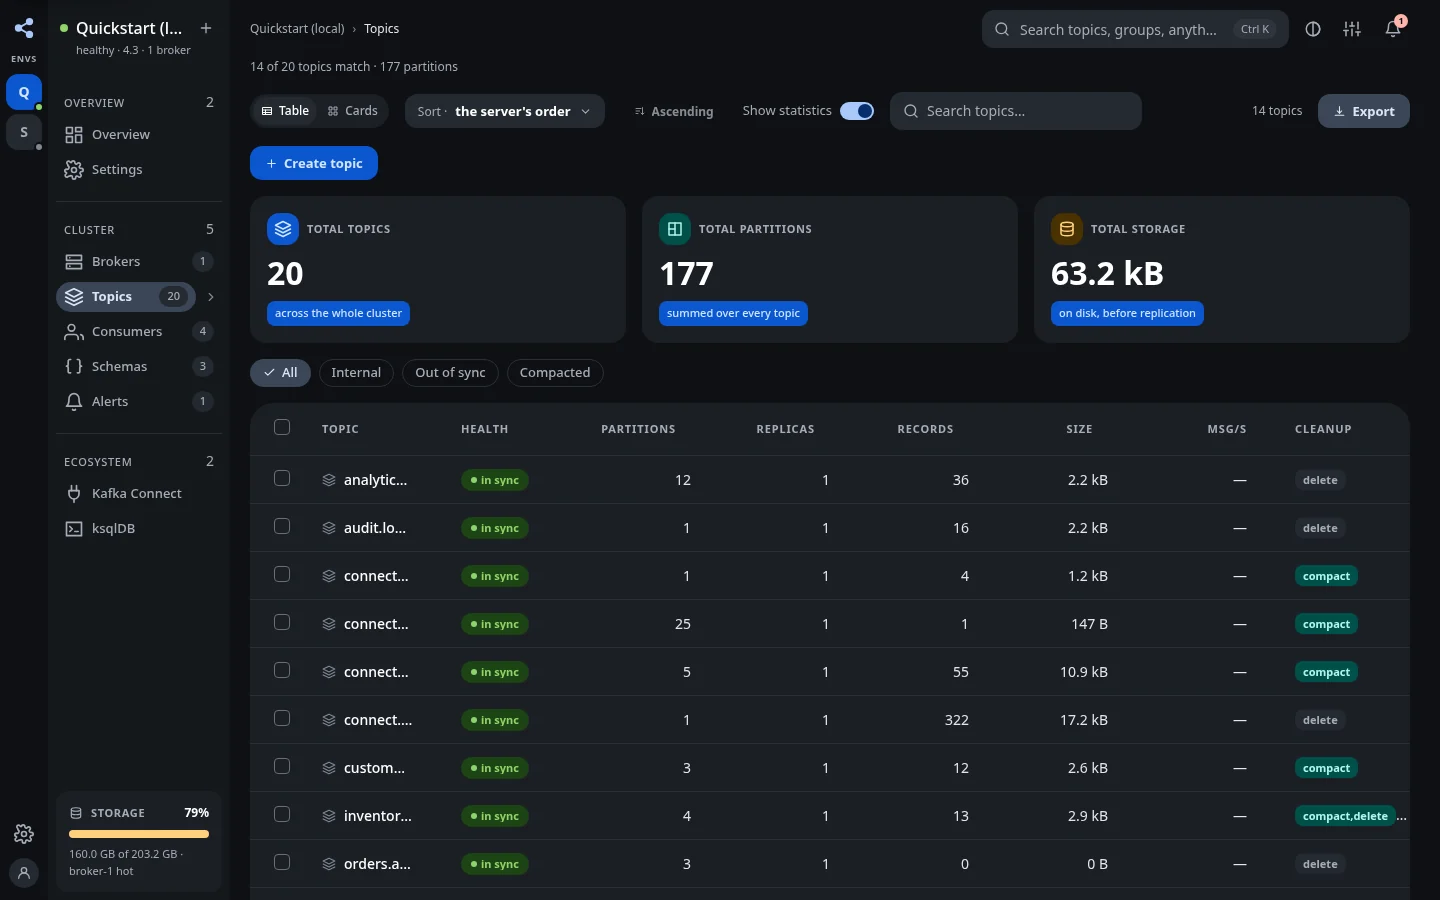This screenshot has width=1440, height=900.
Task: Check the box for the analytic… topic
Action: (282, 479)
